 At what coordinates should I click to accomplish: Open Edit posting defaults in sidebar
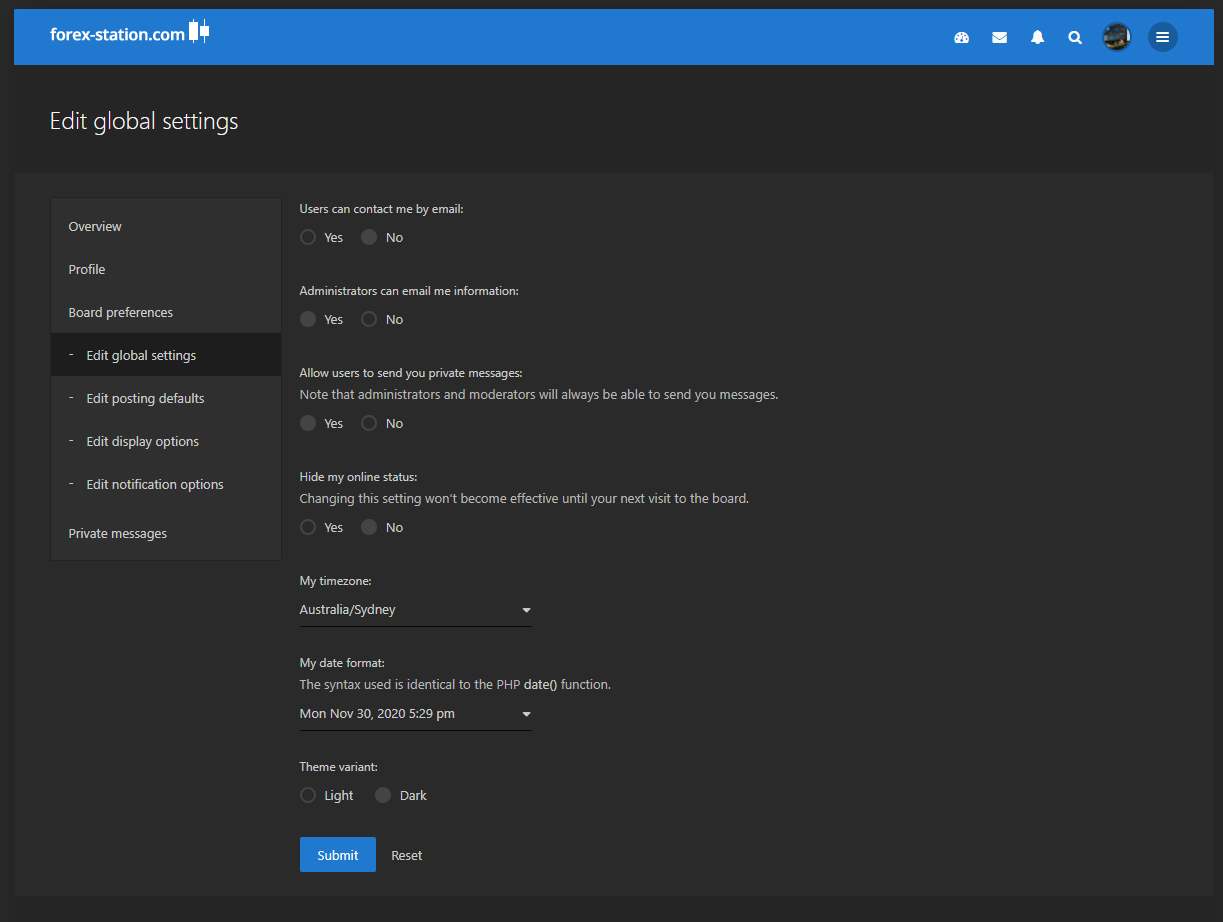145,399
